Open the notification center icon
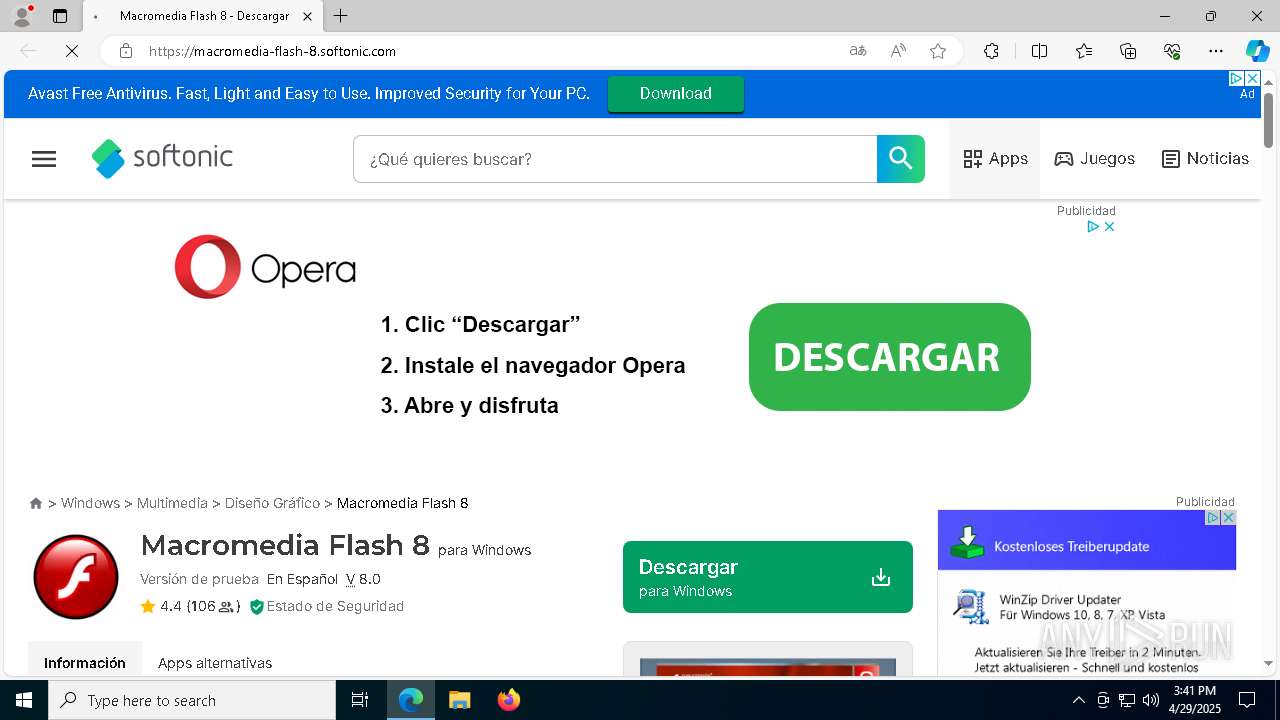Image resolution: width=1280 pixels, height=720 pixels. [1247, 700]
